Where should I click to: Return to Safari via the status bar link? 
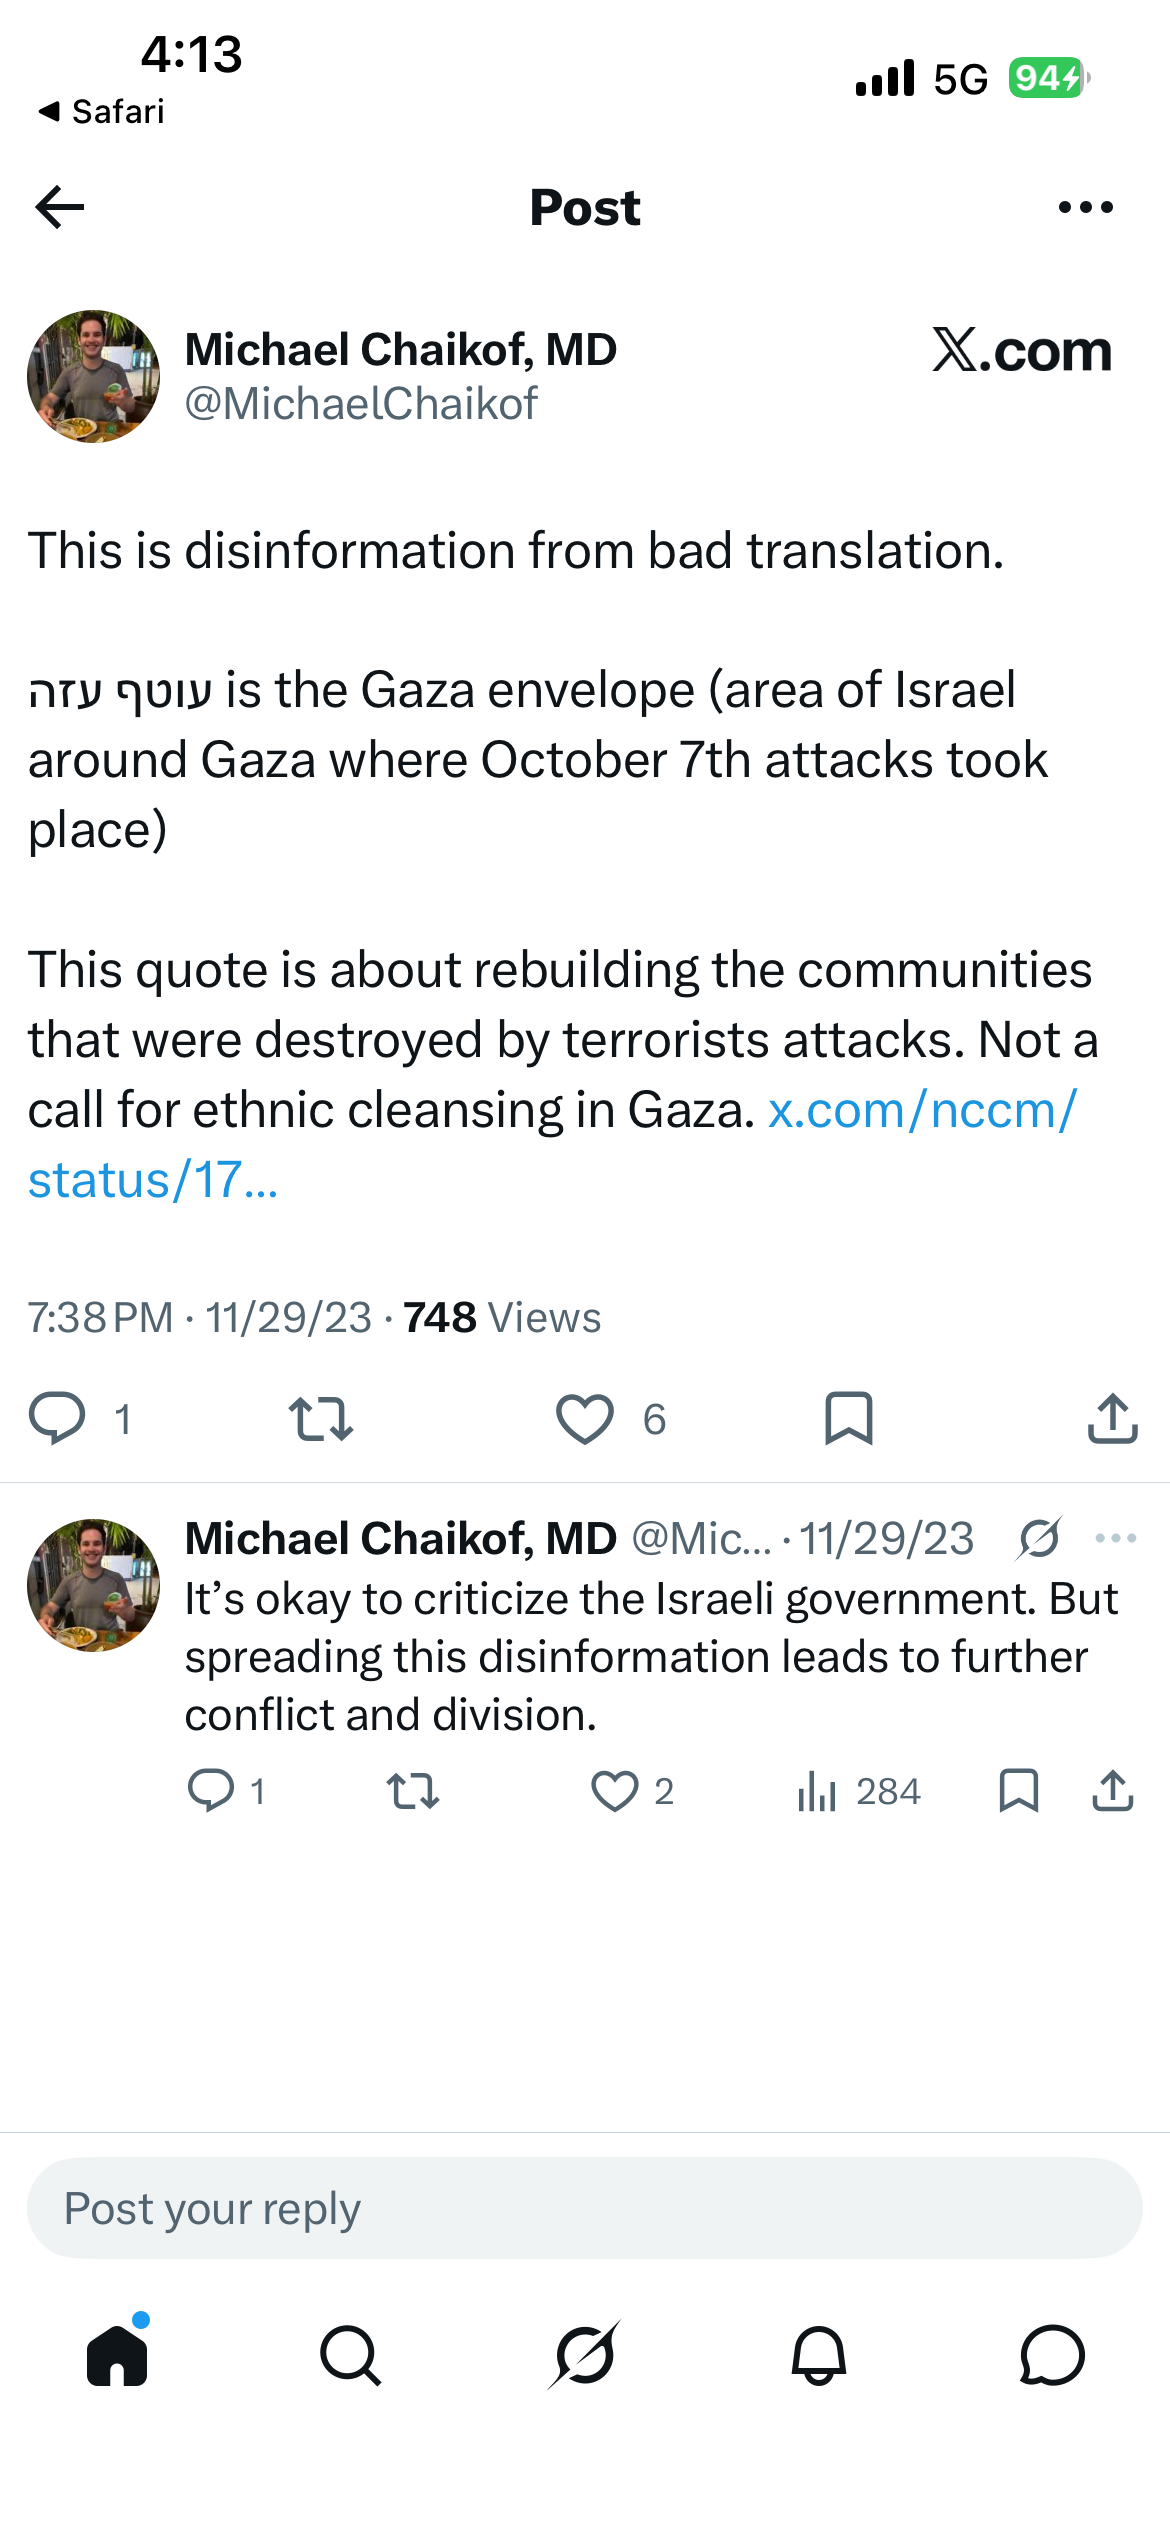pyautogui.click(x=101, y=111)
